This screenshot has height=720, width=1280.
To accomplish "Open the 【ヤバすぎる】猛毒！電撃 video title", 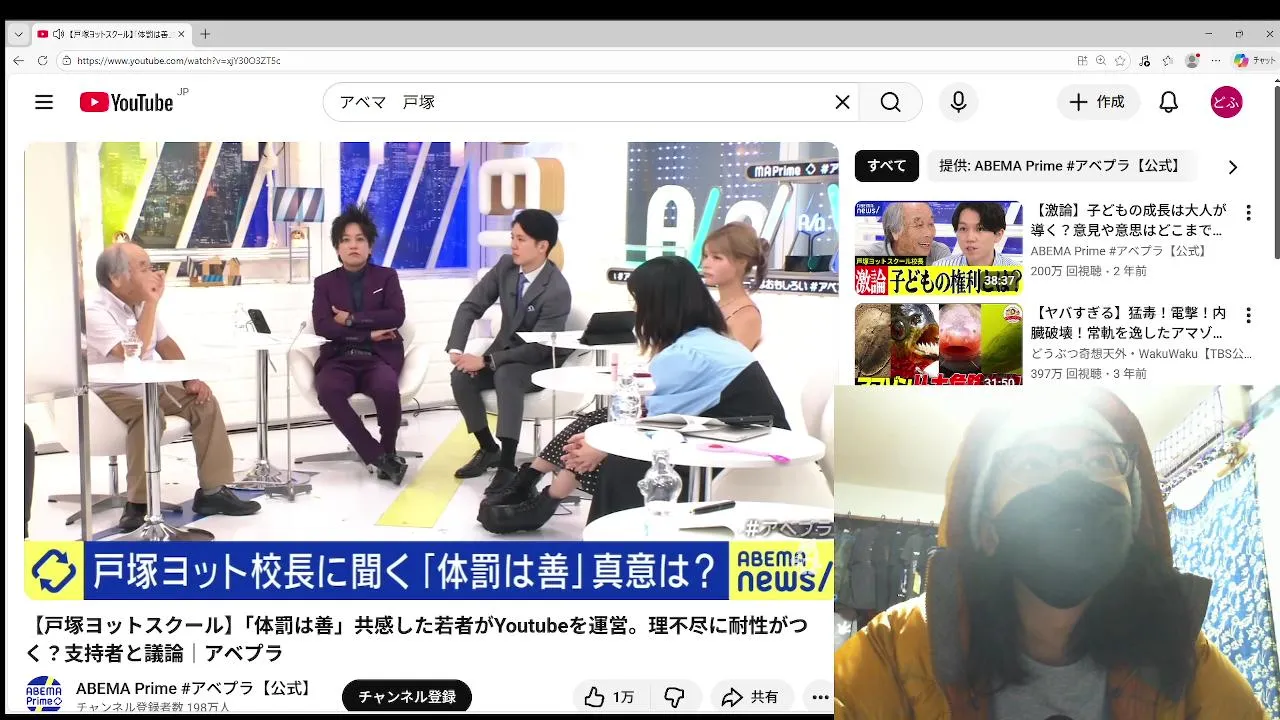I will point(1128,323).
